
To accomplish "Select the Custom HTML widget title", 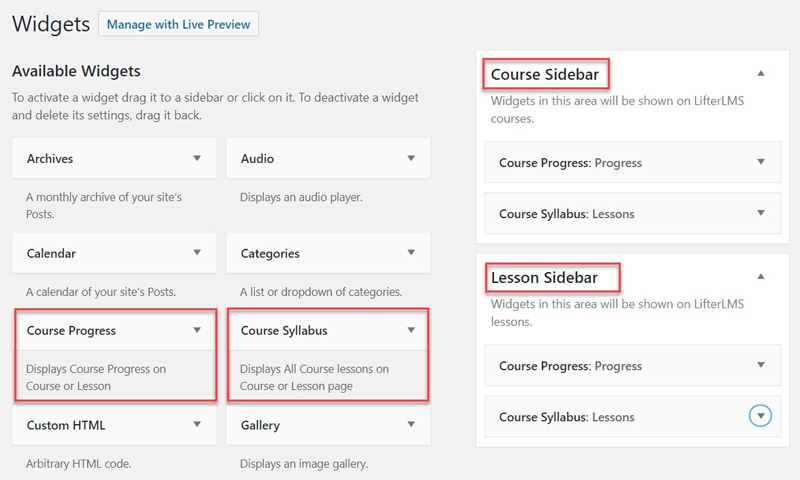I will tap(66, 425).
